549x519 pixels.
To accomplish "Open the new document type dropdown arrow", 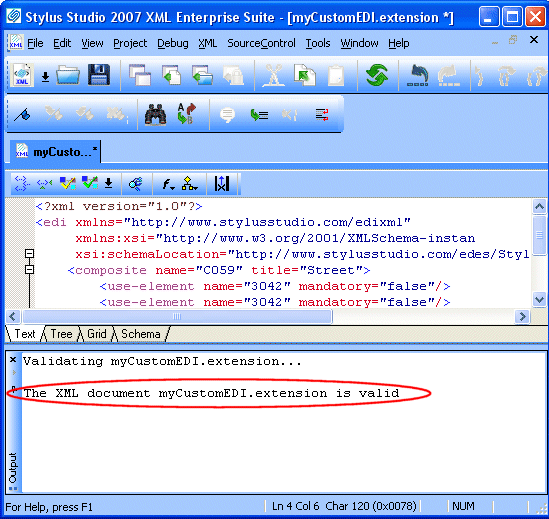I will click(x=45, y=76).
